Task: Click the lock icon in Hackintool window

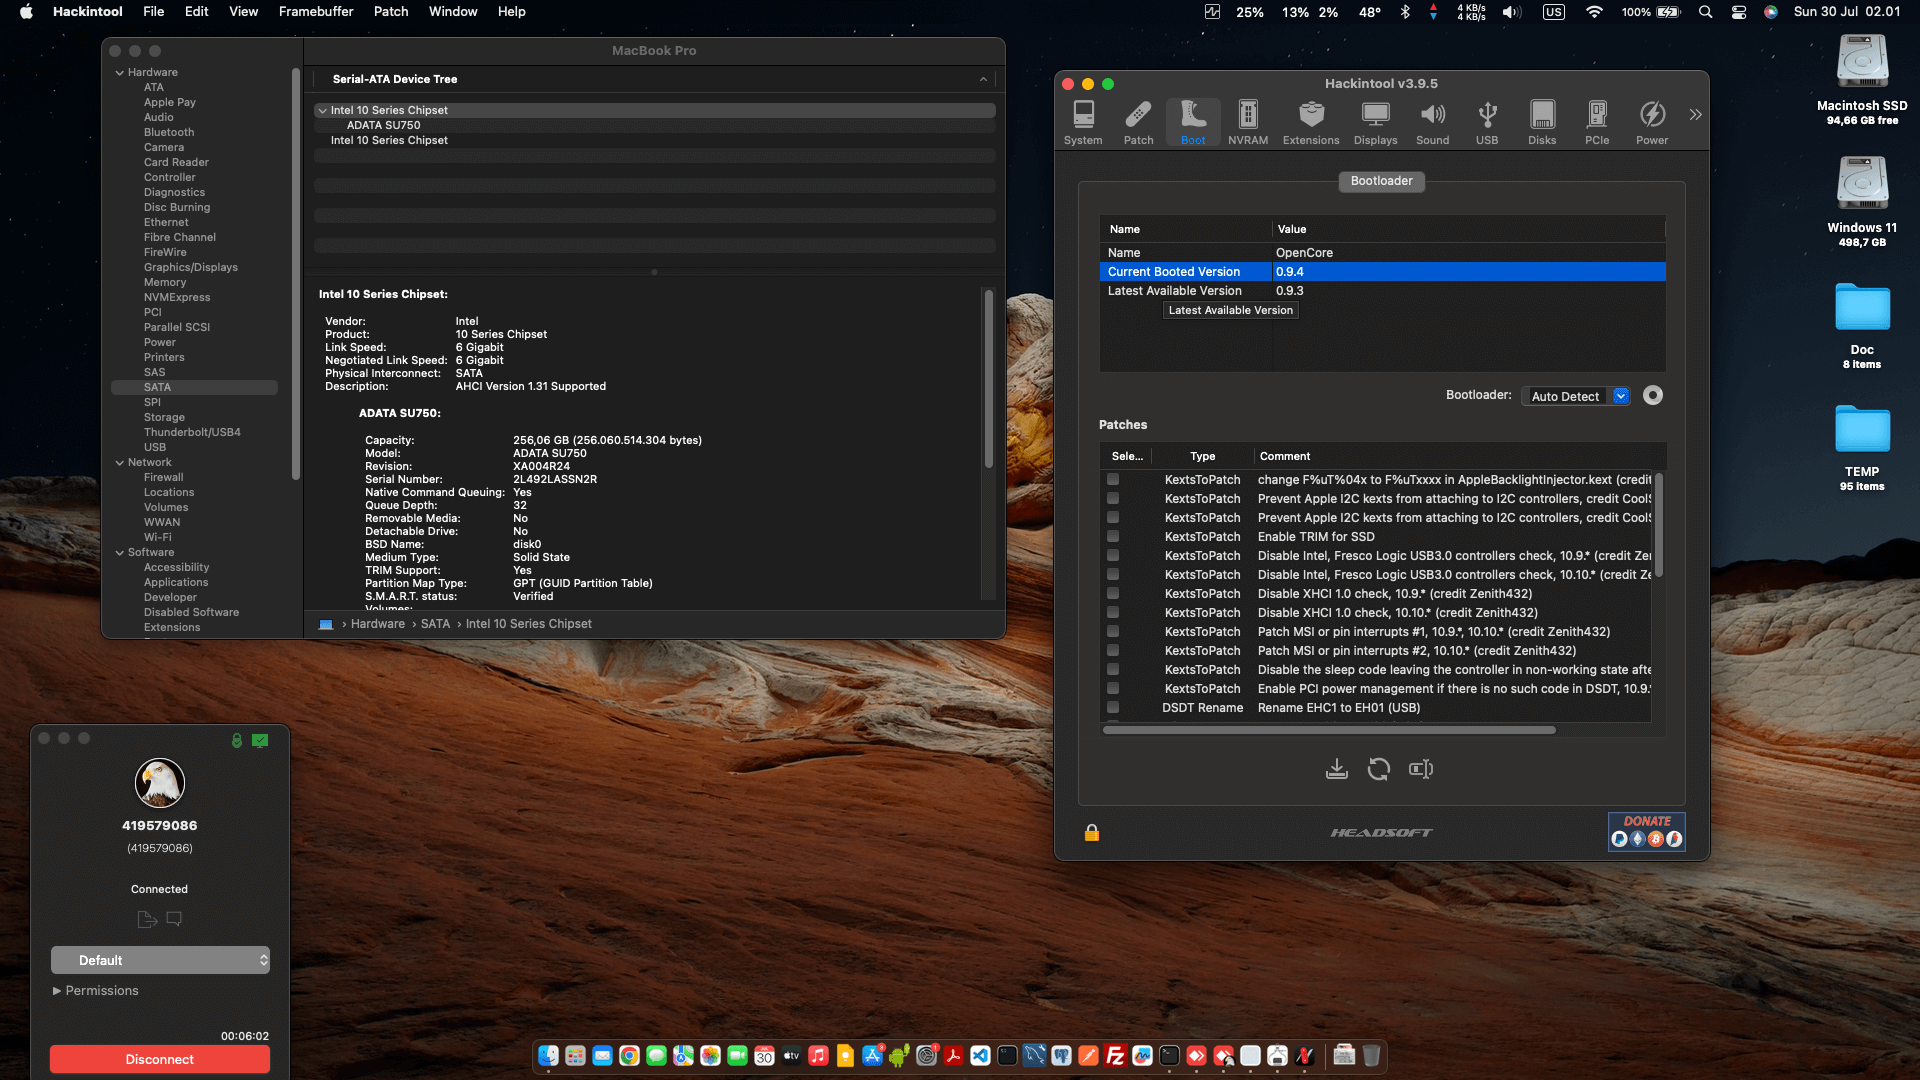Action: pyautogui.click(x=1092, y=833)
